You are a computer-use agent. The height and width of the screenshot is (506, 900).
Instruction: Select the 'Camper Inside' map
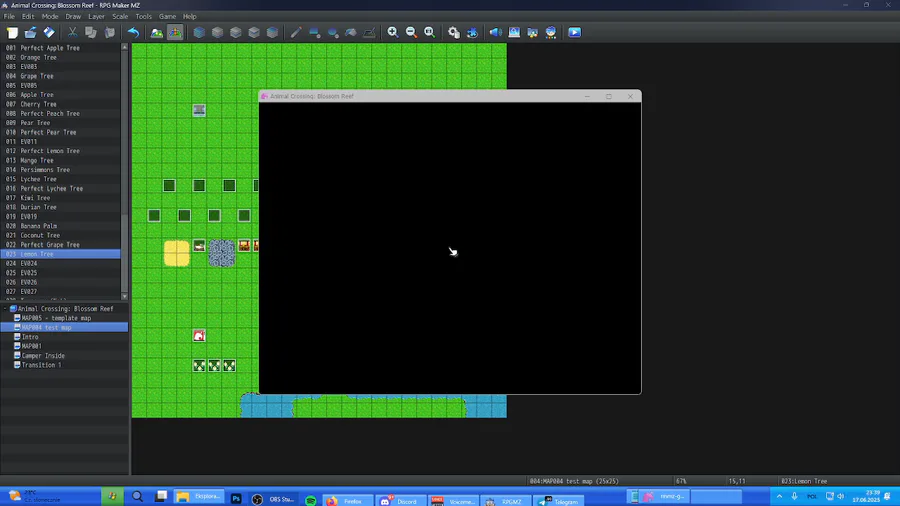[42, 356]
